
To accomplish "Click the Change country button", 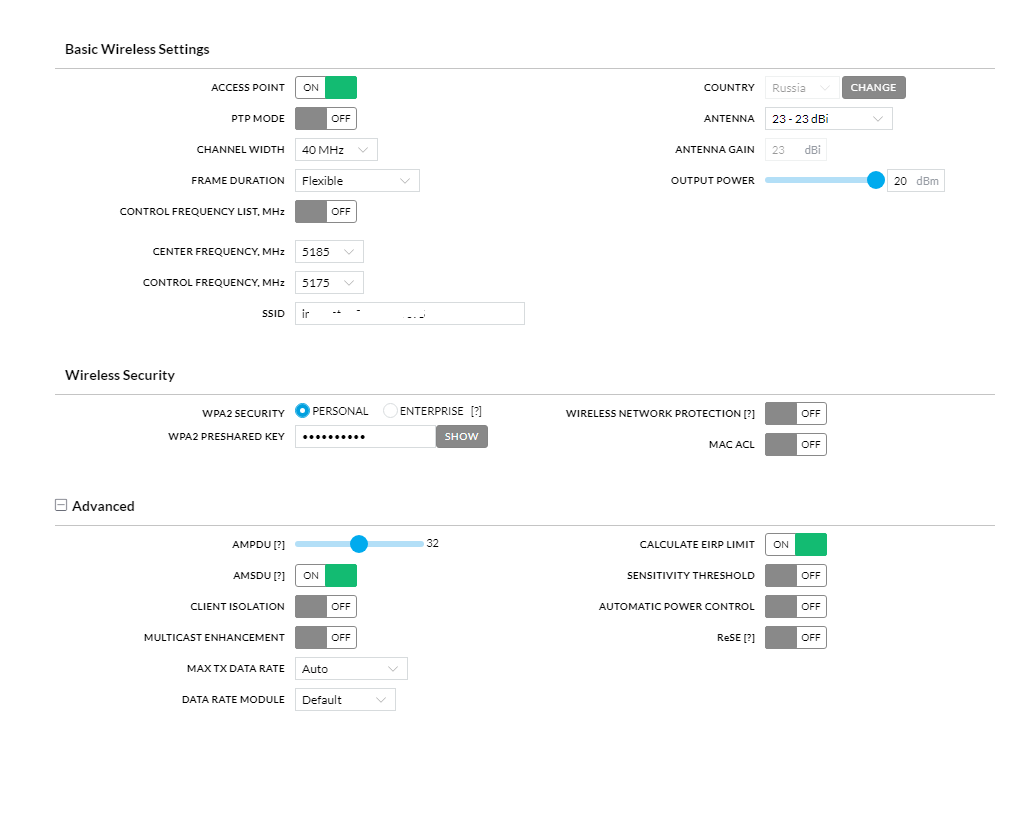I will [x=873, y=88].
